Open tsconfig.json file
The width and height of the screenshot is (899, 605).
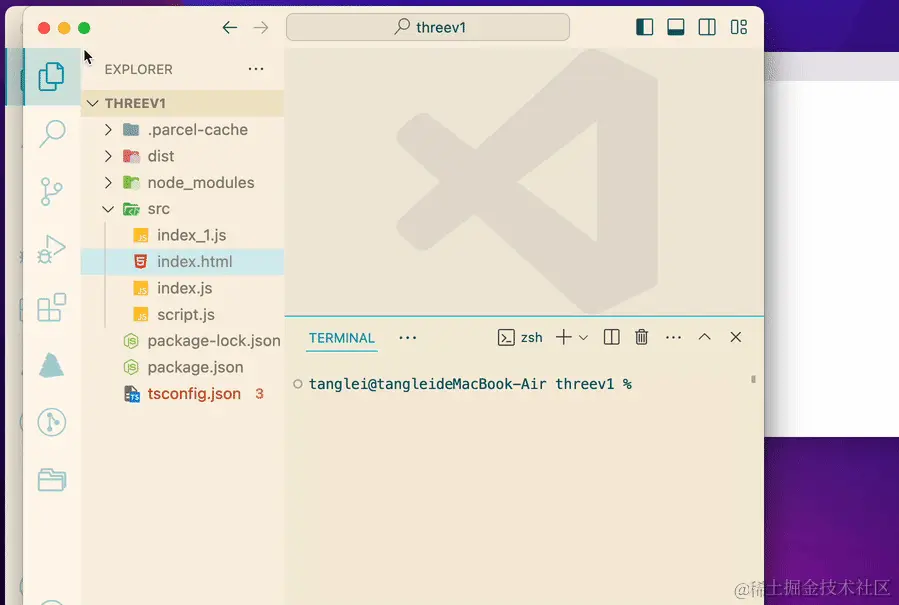pyautogui.click(x=182, y=393)
